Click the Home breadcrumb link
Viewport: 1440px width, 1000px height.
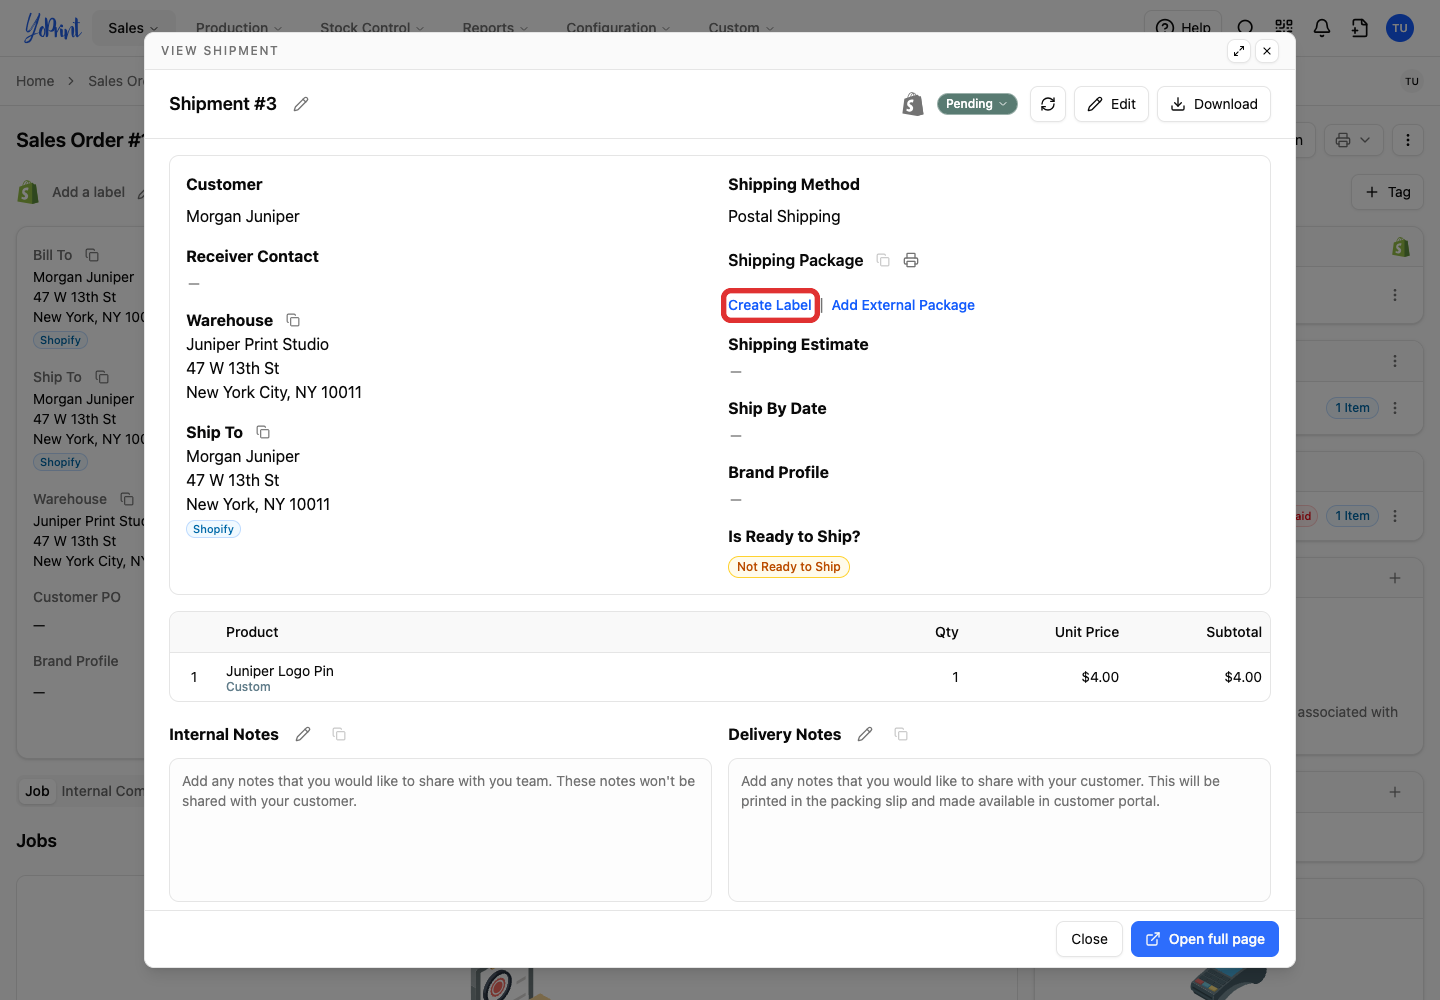coord(35,81)
